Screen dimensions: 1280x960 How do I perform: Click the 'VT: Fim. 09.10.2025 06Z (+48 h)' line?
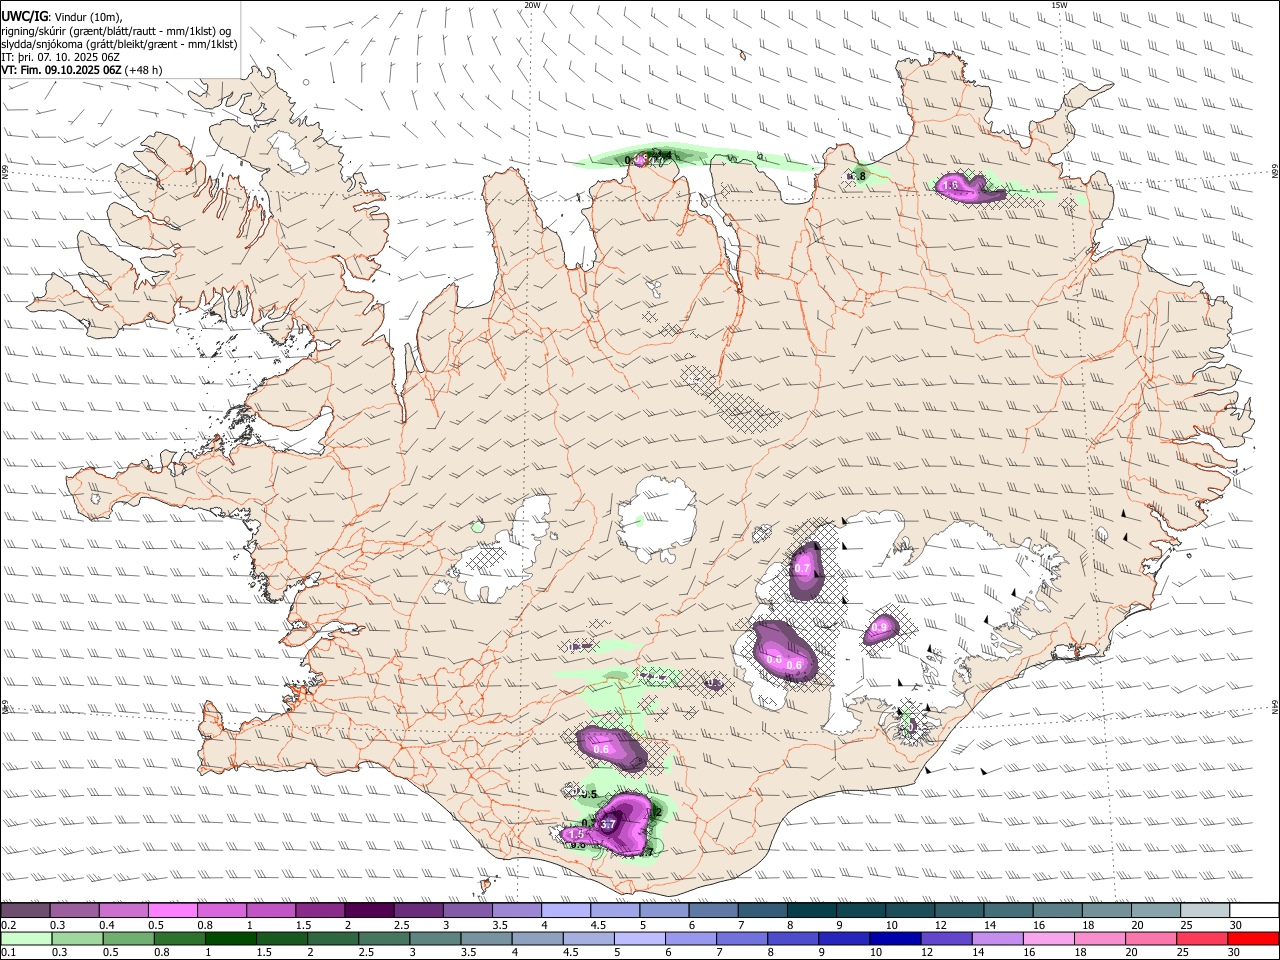coord(82,70)
